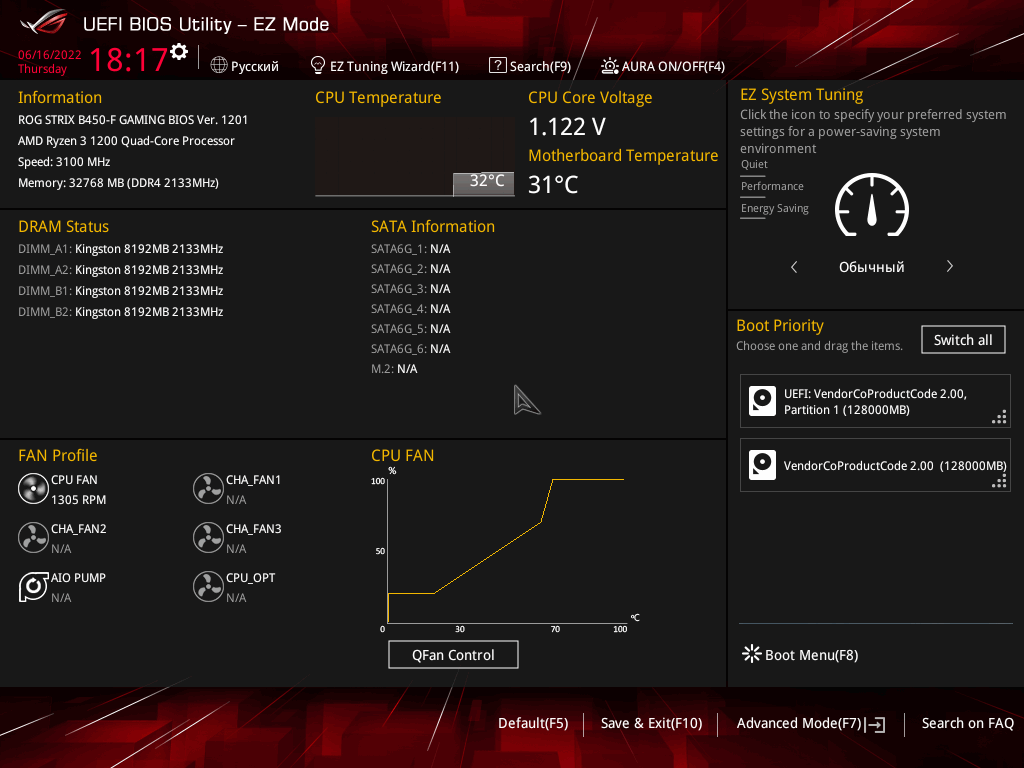This screenshot has height=768, width=1024.
Task: Click Save & Exit(F10)
Action: [651, 723]
